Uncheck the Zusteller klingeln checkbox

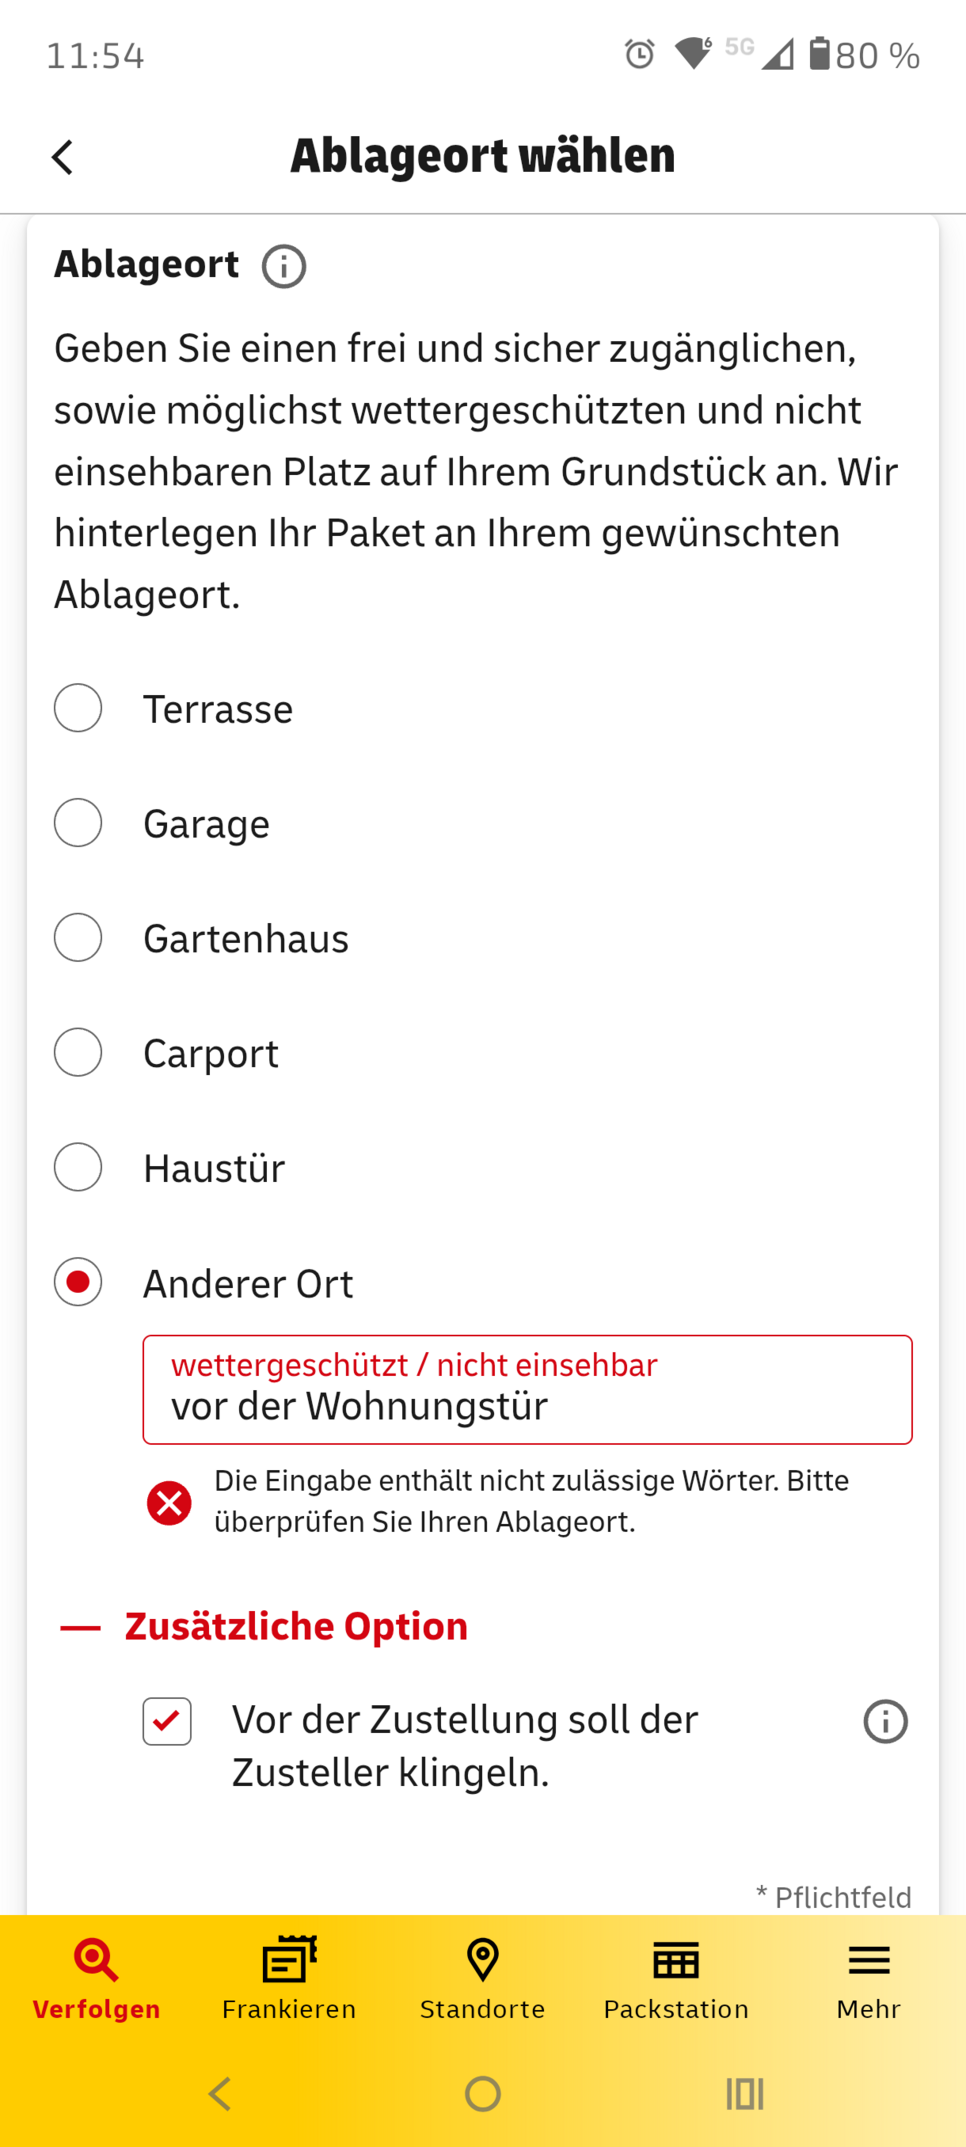(x=167, y=1722)
